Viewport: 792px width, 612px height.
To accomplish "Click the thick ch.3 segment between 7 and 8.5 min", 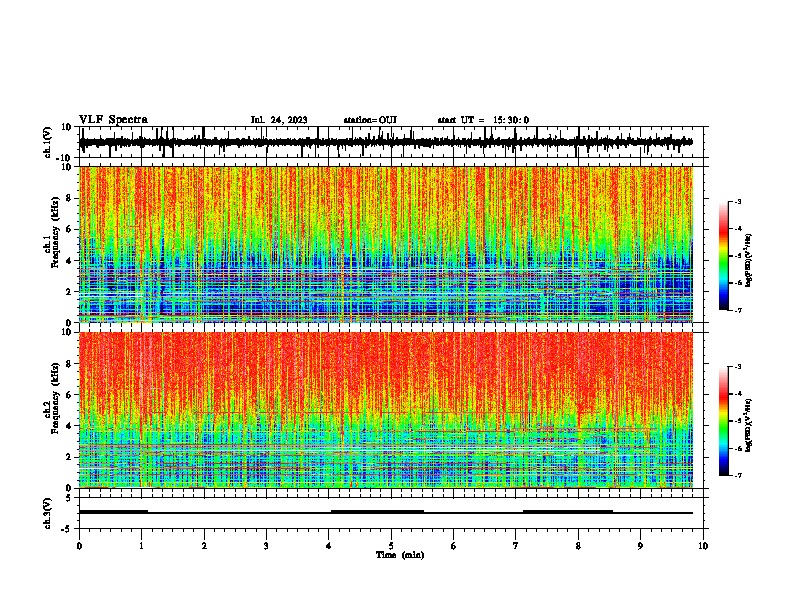I will 568,512.
